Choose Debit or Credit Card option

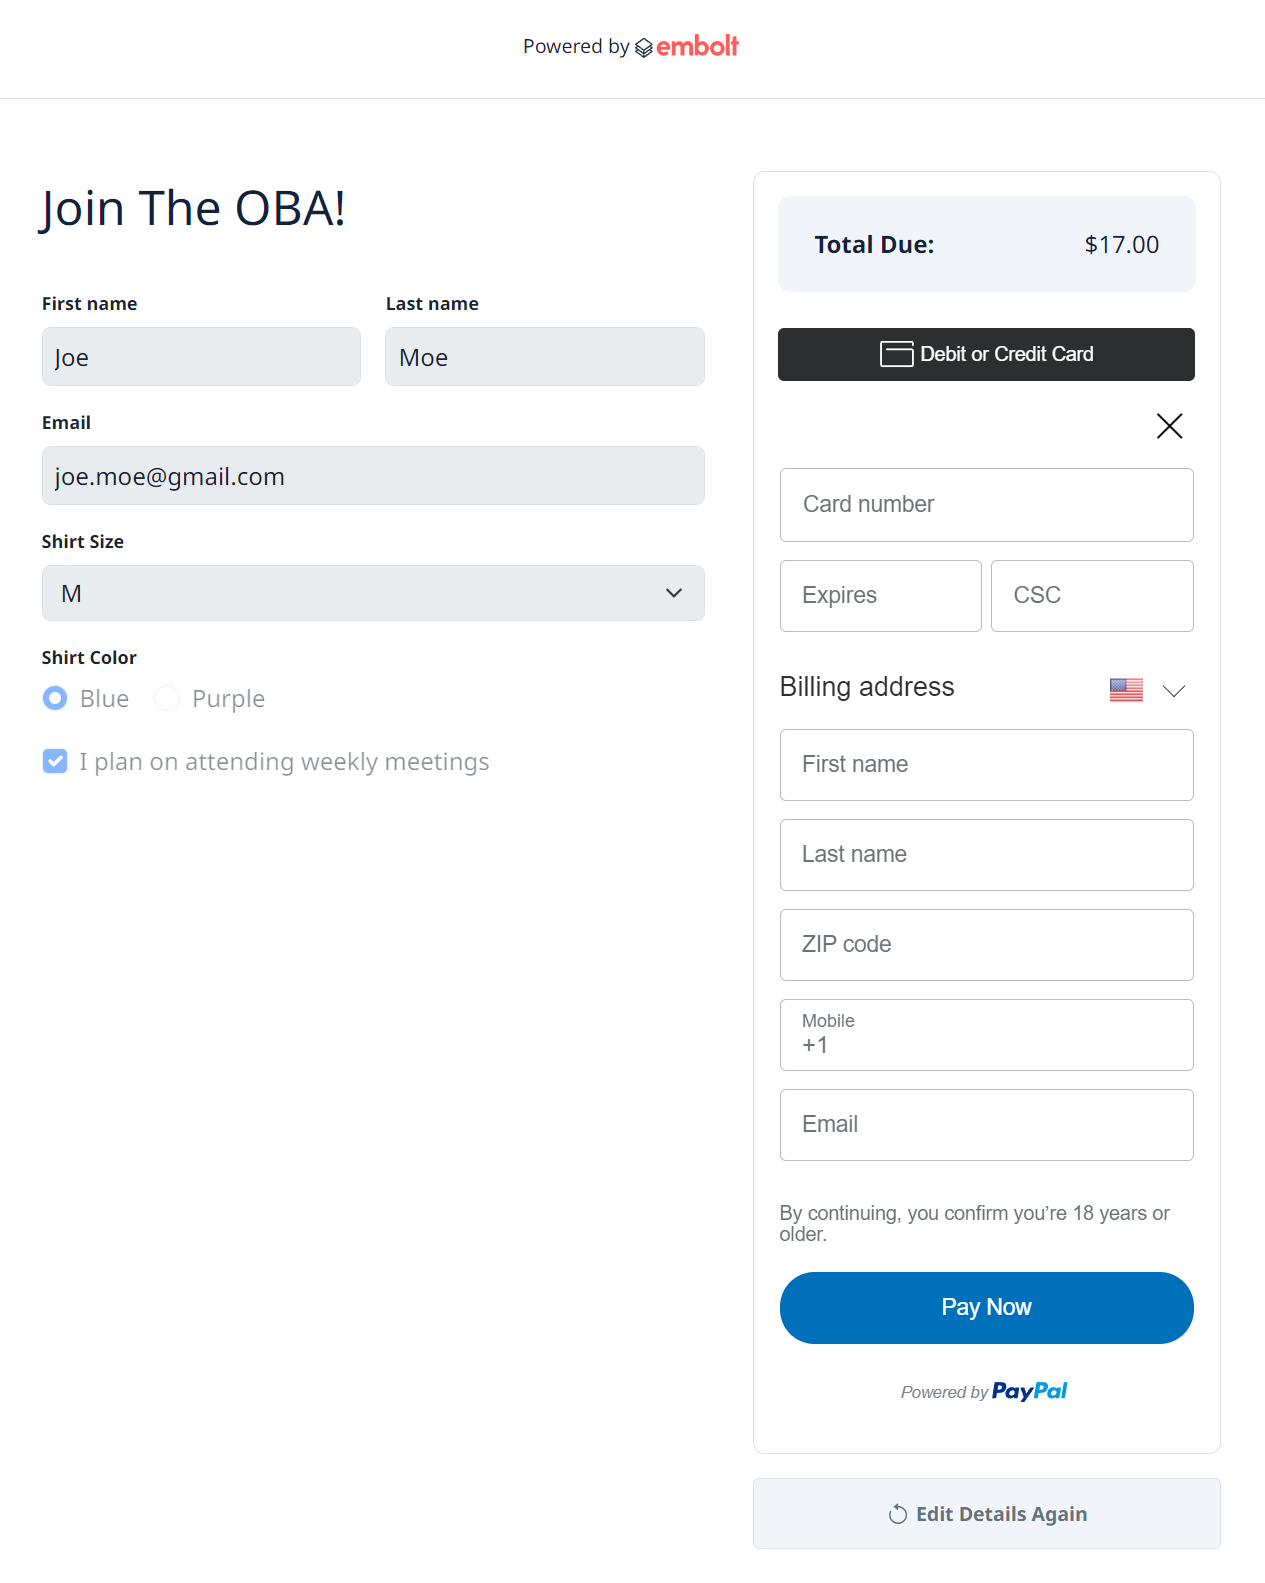(986, 354)
